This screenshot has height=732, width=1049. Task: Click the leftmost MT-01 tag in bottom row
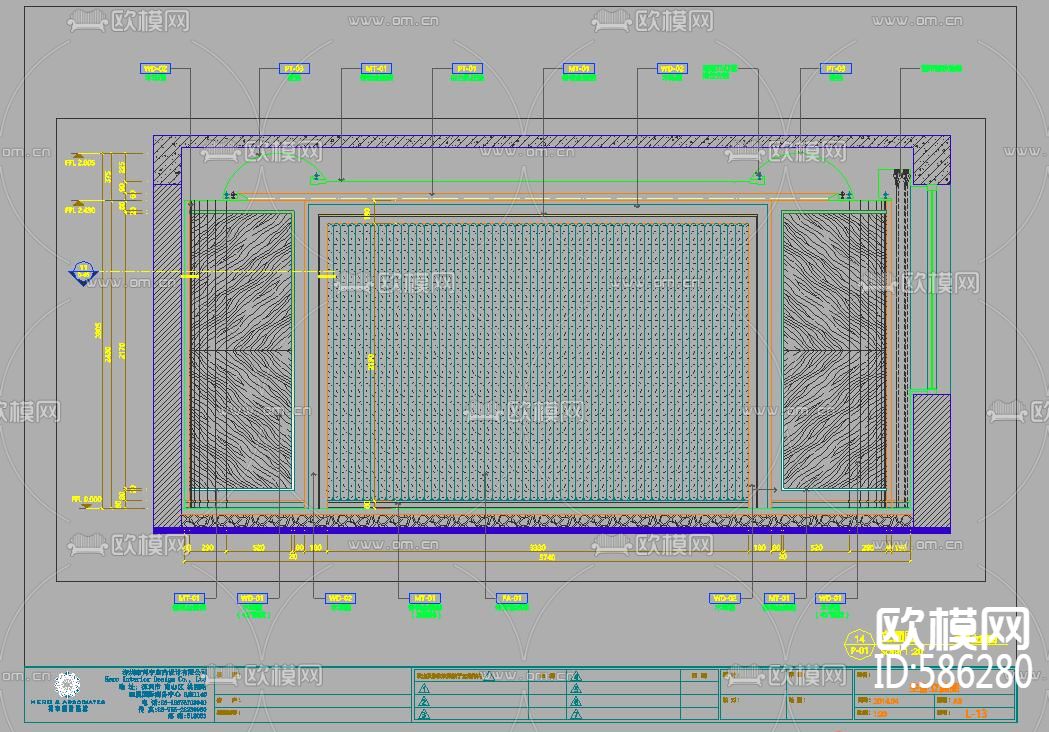tap(189, 598)
